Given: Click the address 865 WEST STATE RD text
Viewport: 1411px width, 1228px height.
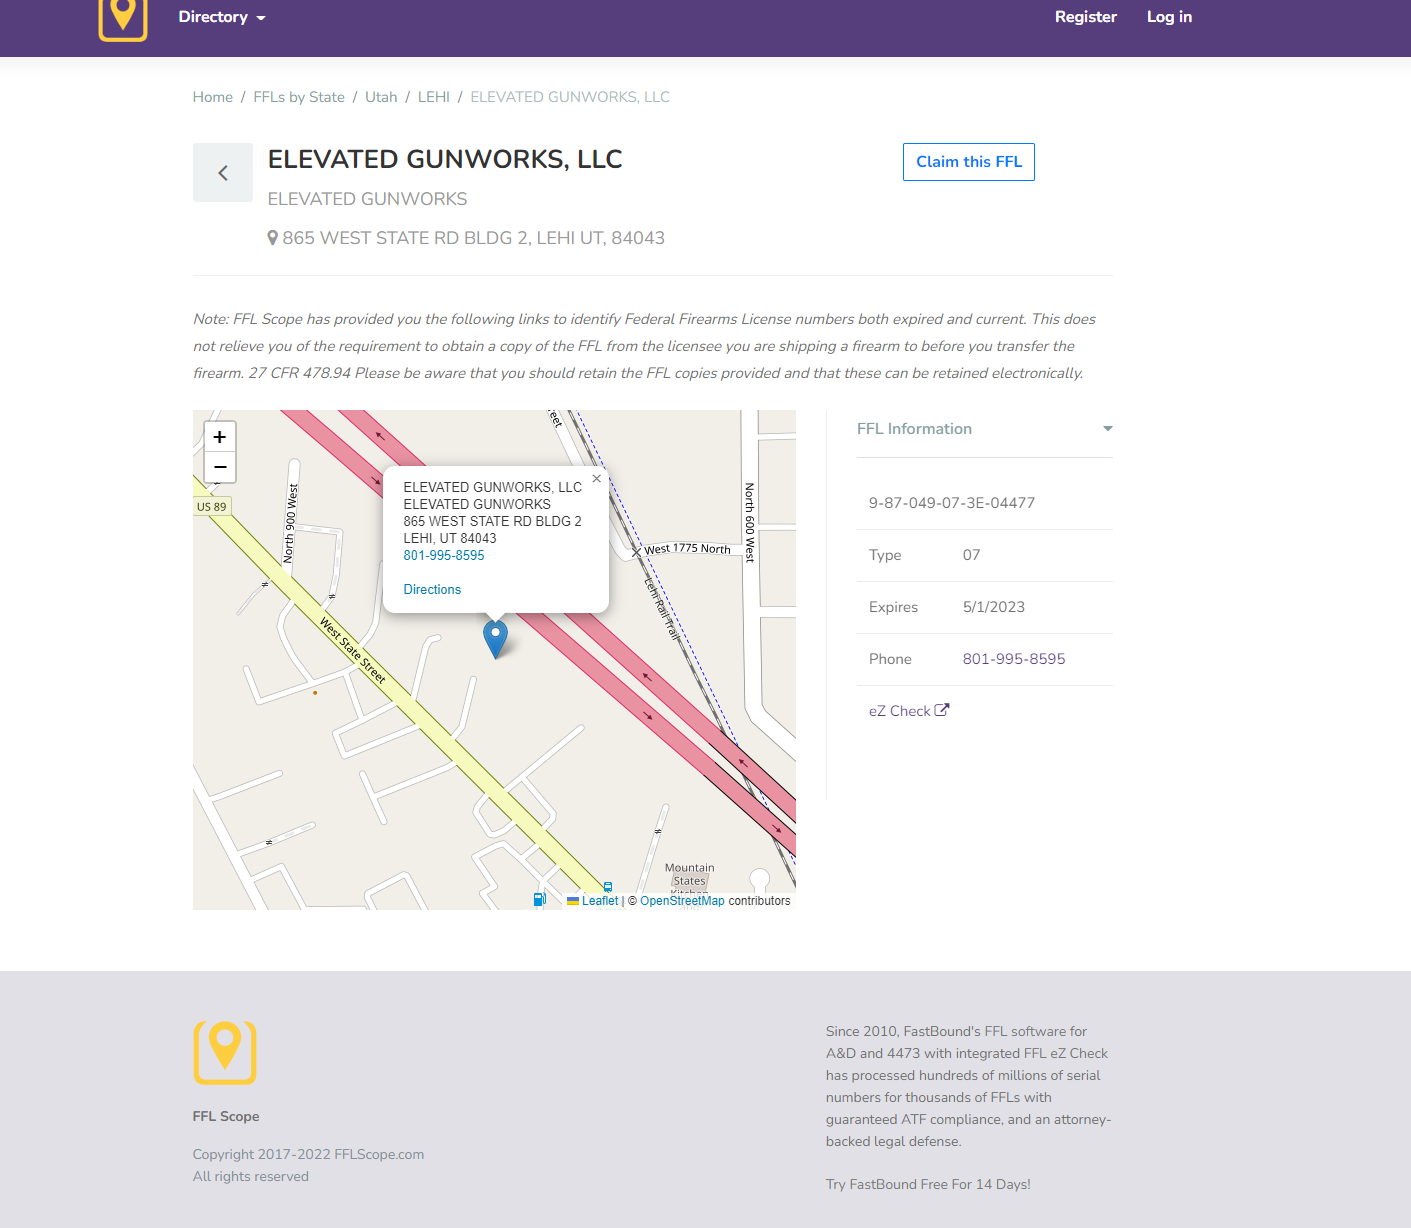Looking at the screenshot, I should [x=474, y=238].
